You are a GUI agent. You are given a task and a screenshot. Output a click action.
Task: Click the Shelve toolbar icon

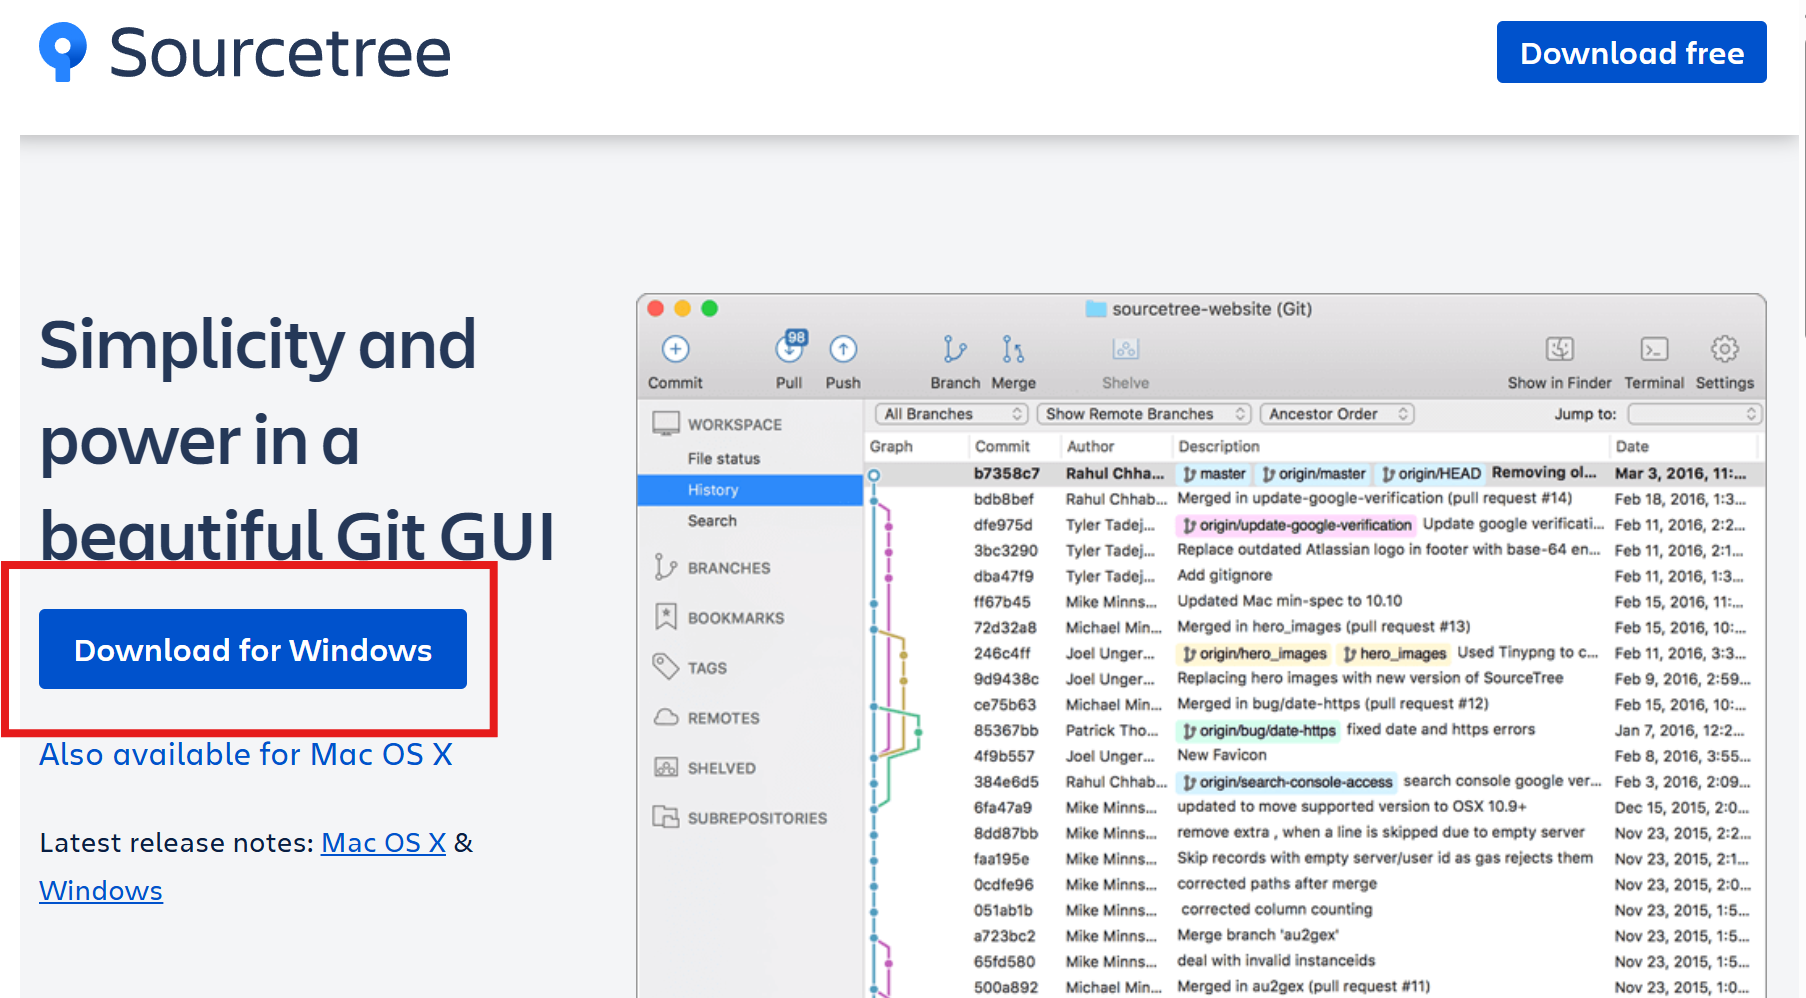coord(1126,349)
